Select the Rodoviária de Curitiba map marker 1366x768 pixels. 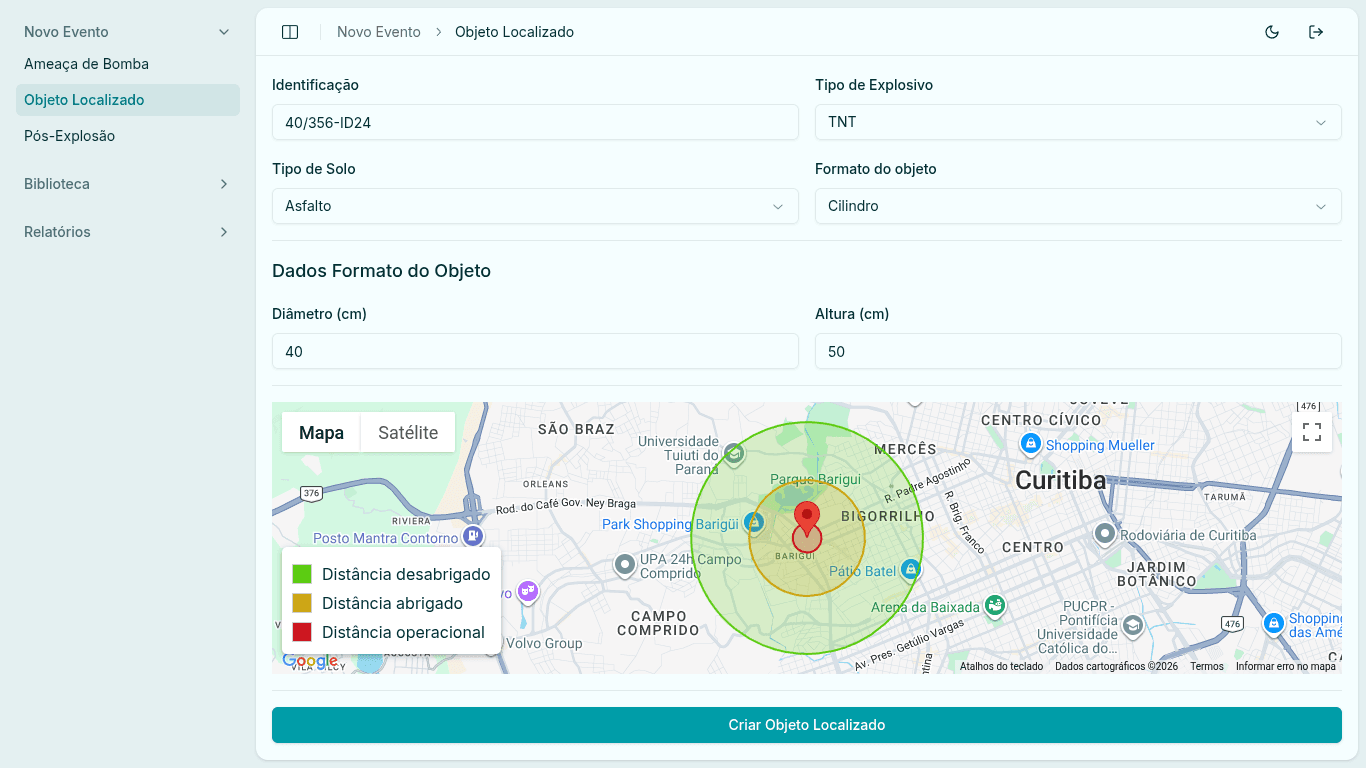[x=1105, y=534]
